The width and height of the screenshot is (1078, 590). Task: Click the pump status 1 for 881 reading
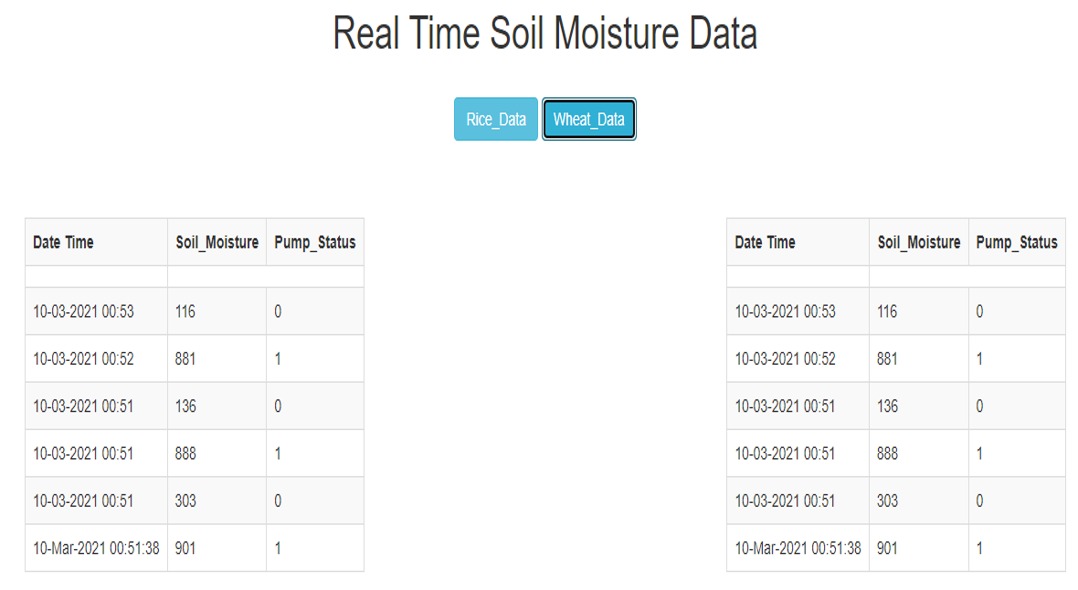(x=278, y=357)
